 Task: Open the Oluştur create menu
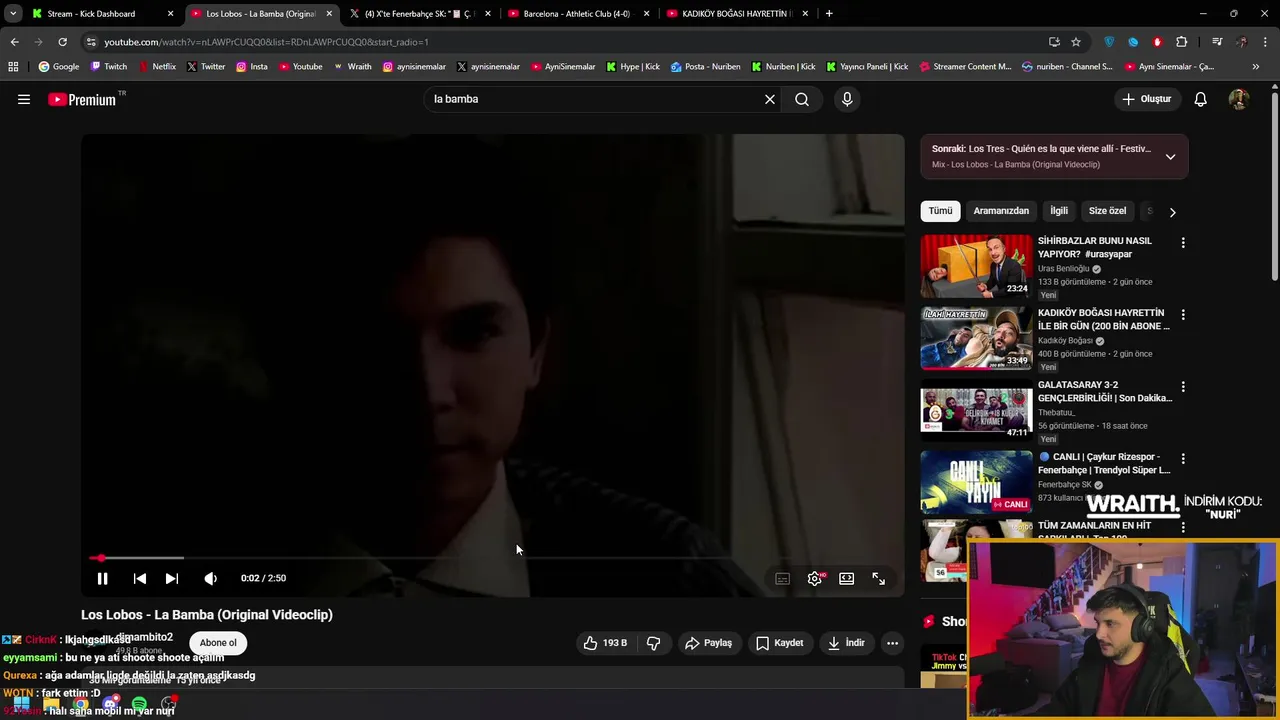(x=1146, y=99)
